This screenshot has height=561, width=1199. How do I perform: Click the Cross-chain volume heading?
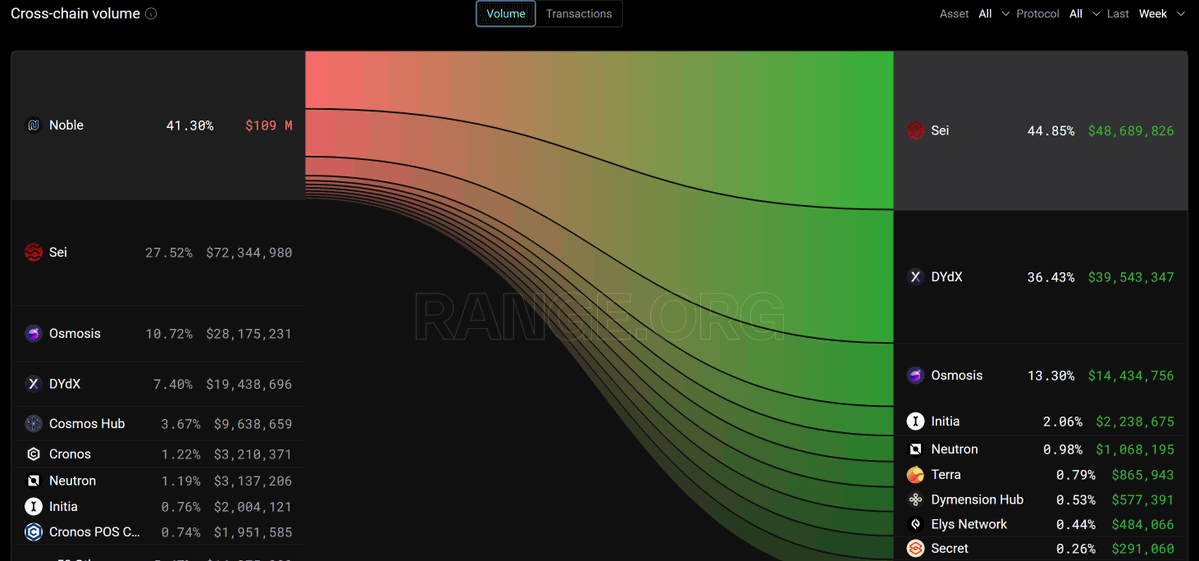point(75,14)
